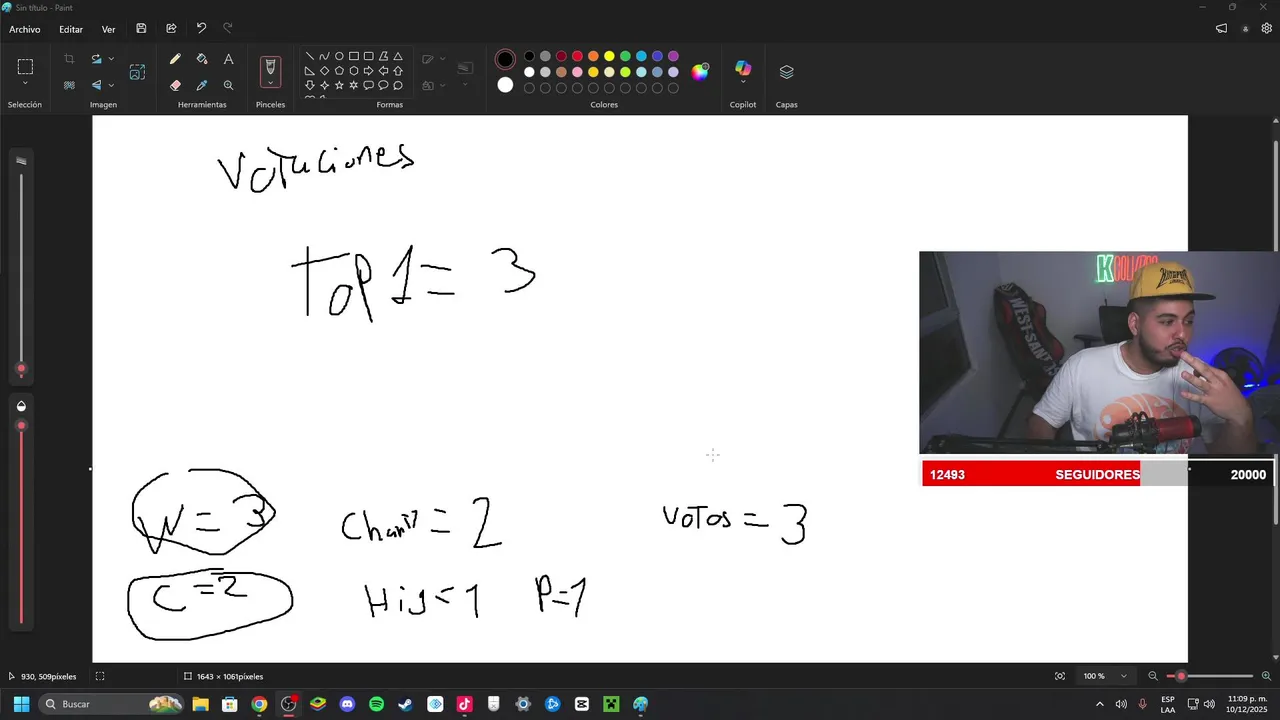Choose the straight Line shape

(x=310, y=56)
